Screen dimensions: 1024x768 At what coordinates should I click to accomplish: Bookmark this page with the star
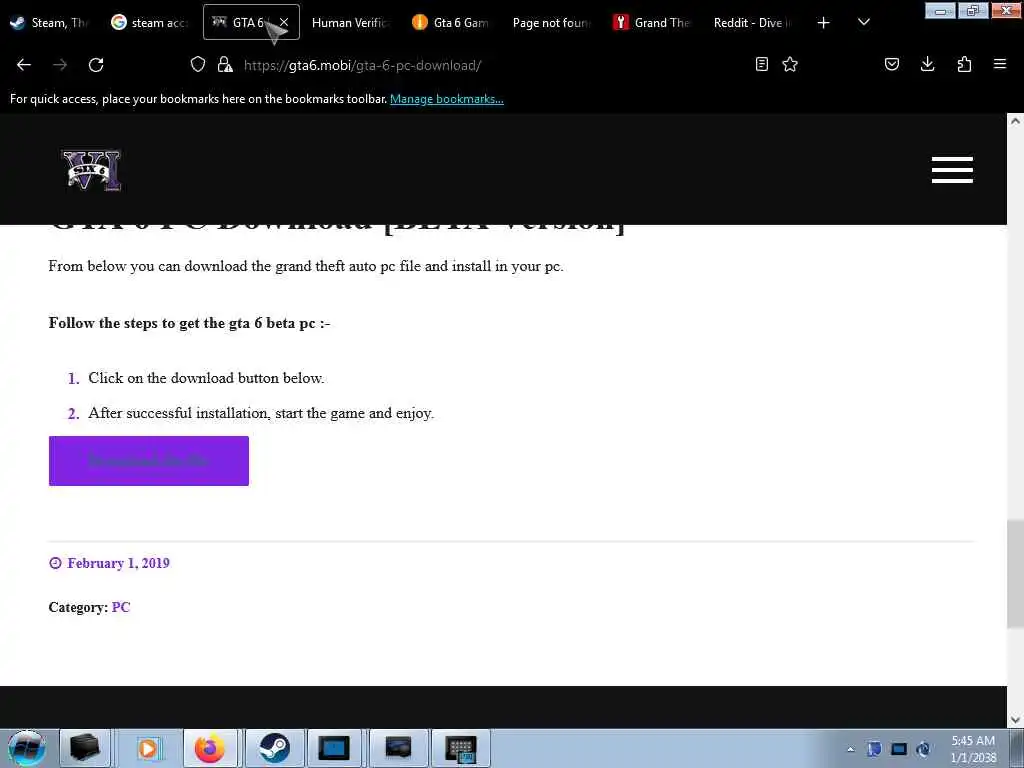pyautogui.click(x=790, y=64)
